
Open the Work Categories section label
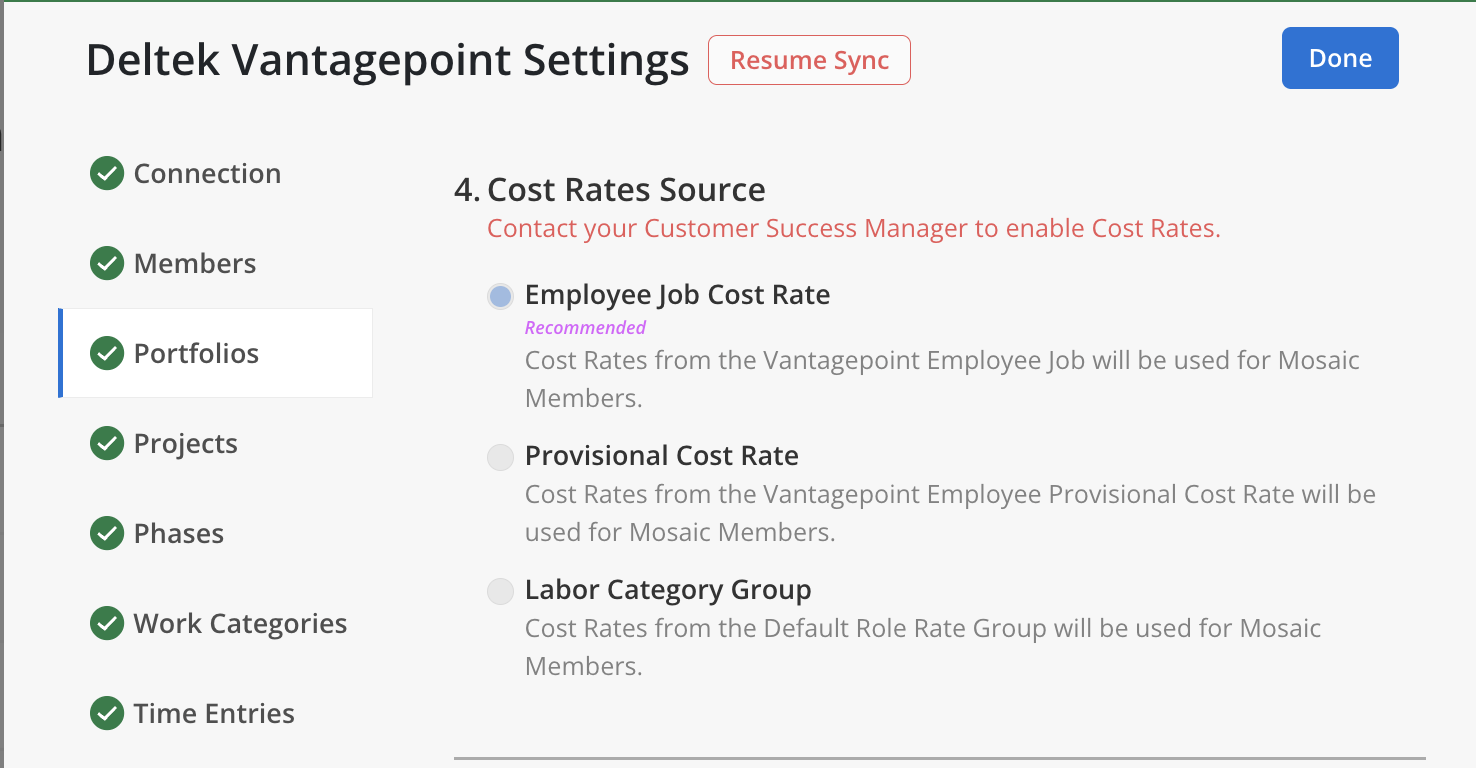click(x=240, y=623)
